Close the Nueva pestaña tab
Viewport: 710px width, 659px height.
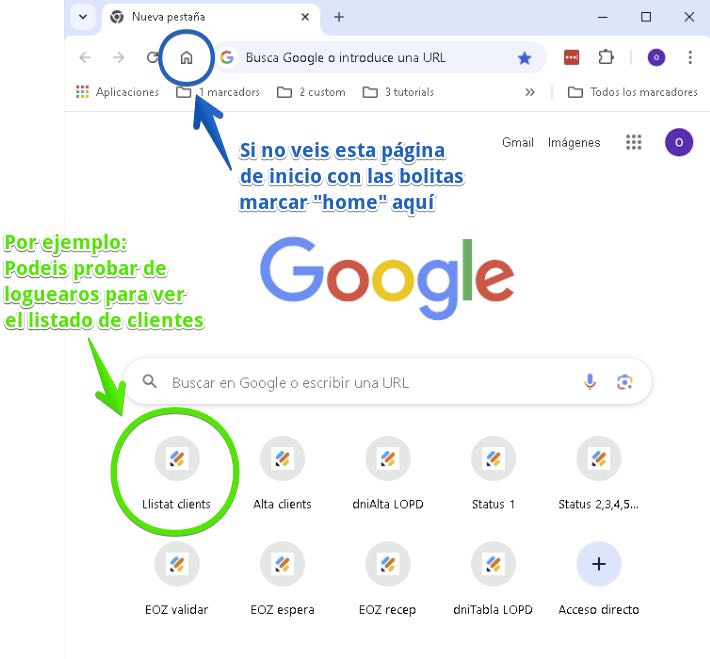click(x=305, y=17)
